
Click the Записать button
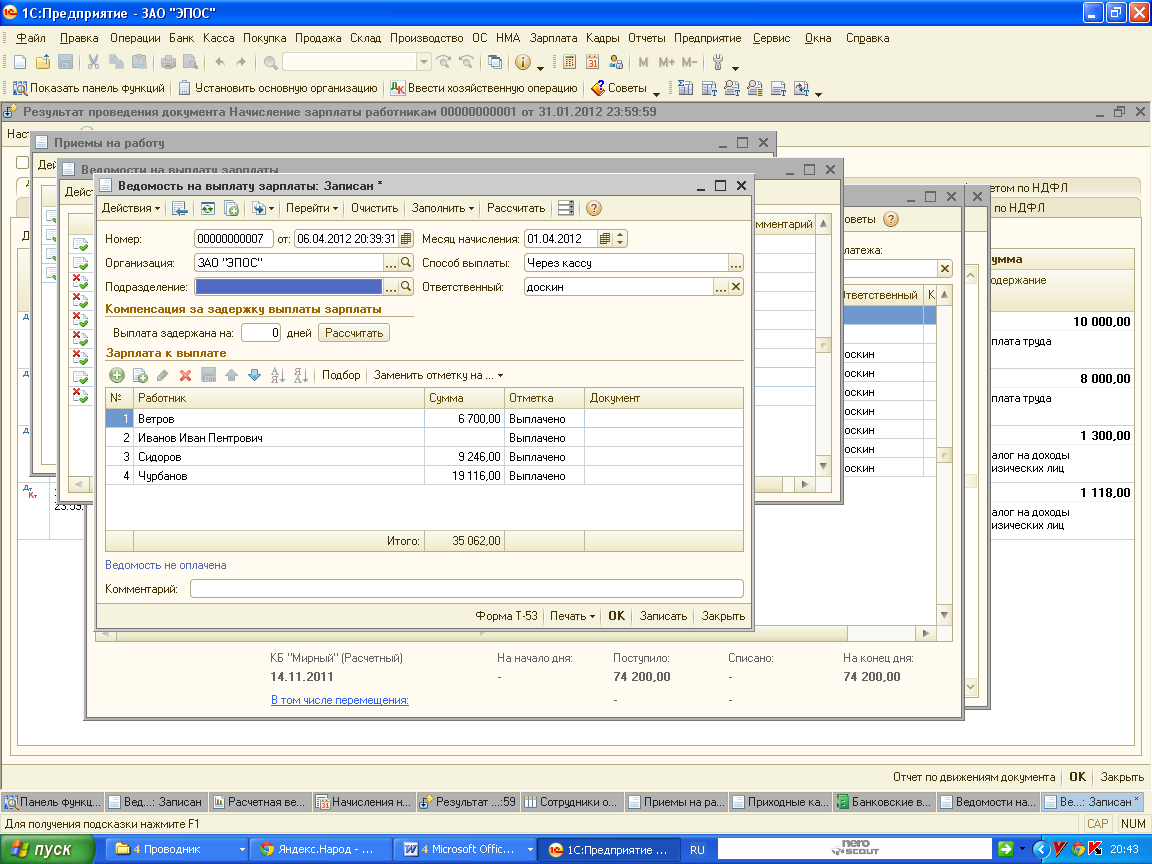point(663,616)
